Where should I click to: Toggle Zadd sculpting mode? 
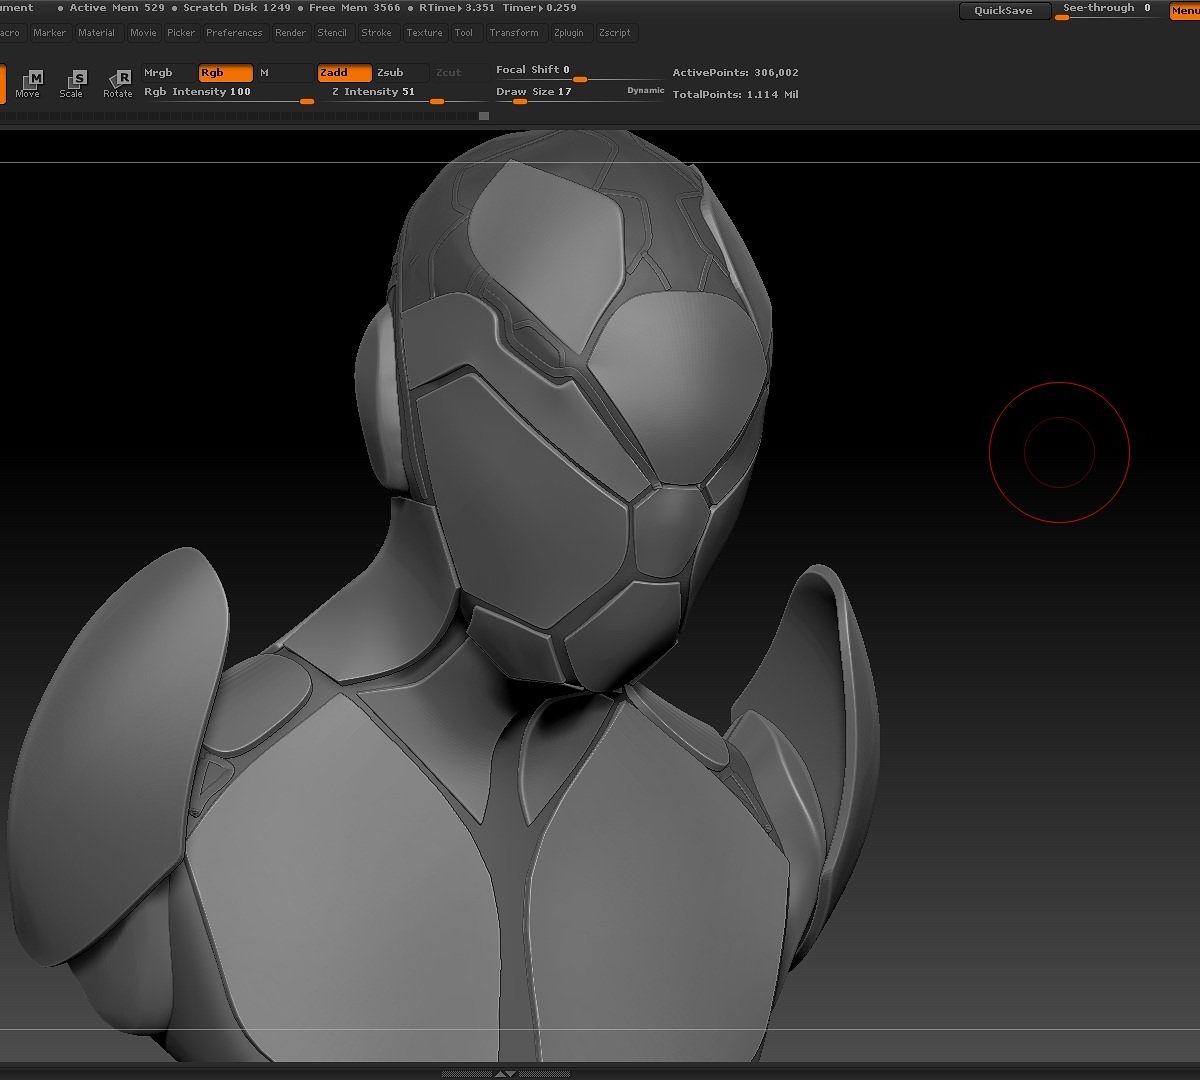(345, 73)
